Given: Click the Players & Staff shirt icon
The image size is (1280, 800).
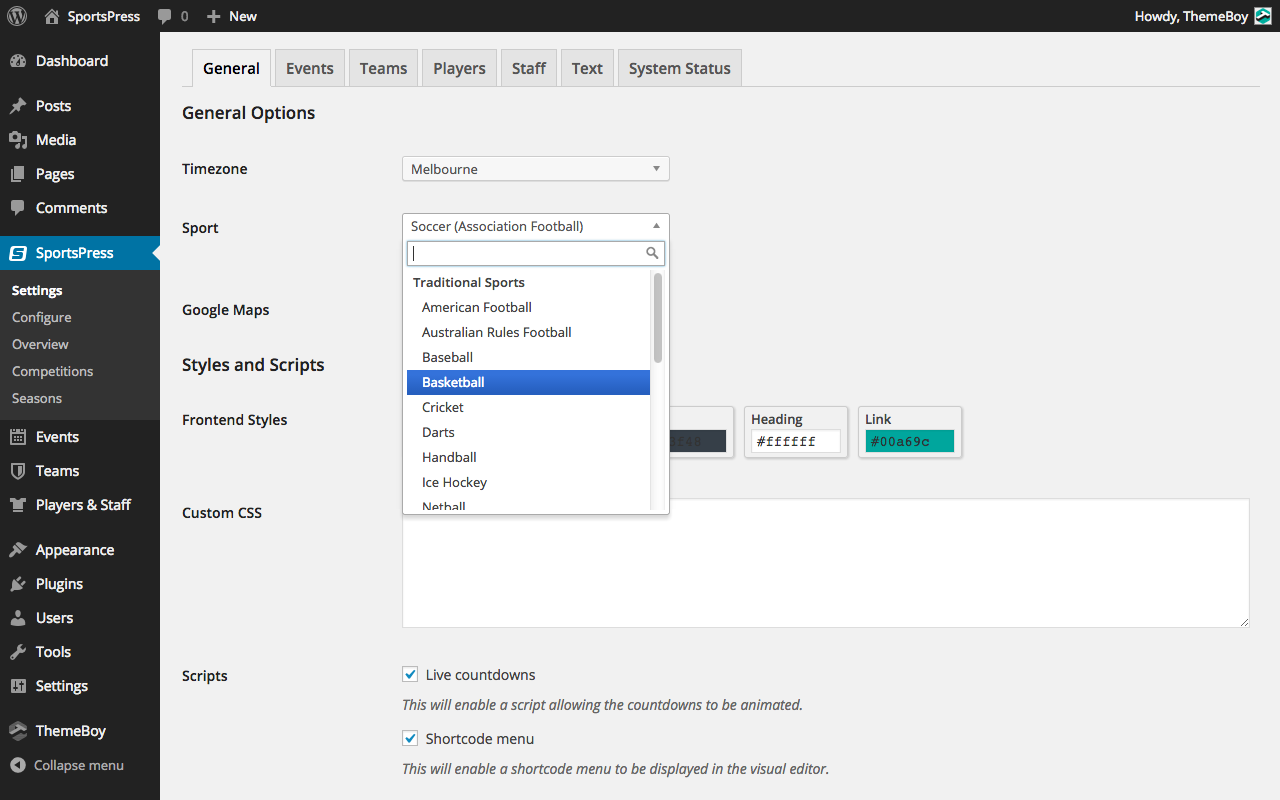Looking at the screenshot, I should 18,505.
